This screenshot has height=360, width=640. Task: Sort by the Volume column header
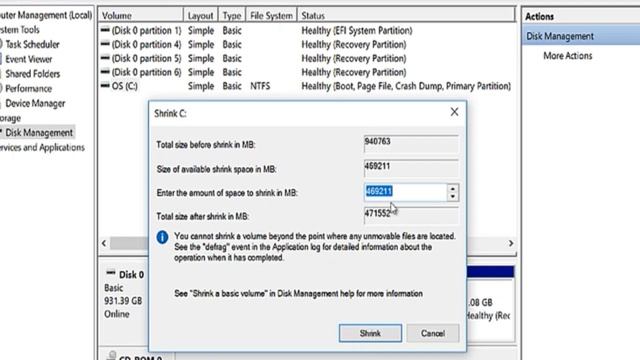[x=140, y=16]
